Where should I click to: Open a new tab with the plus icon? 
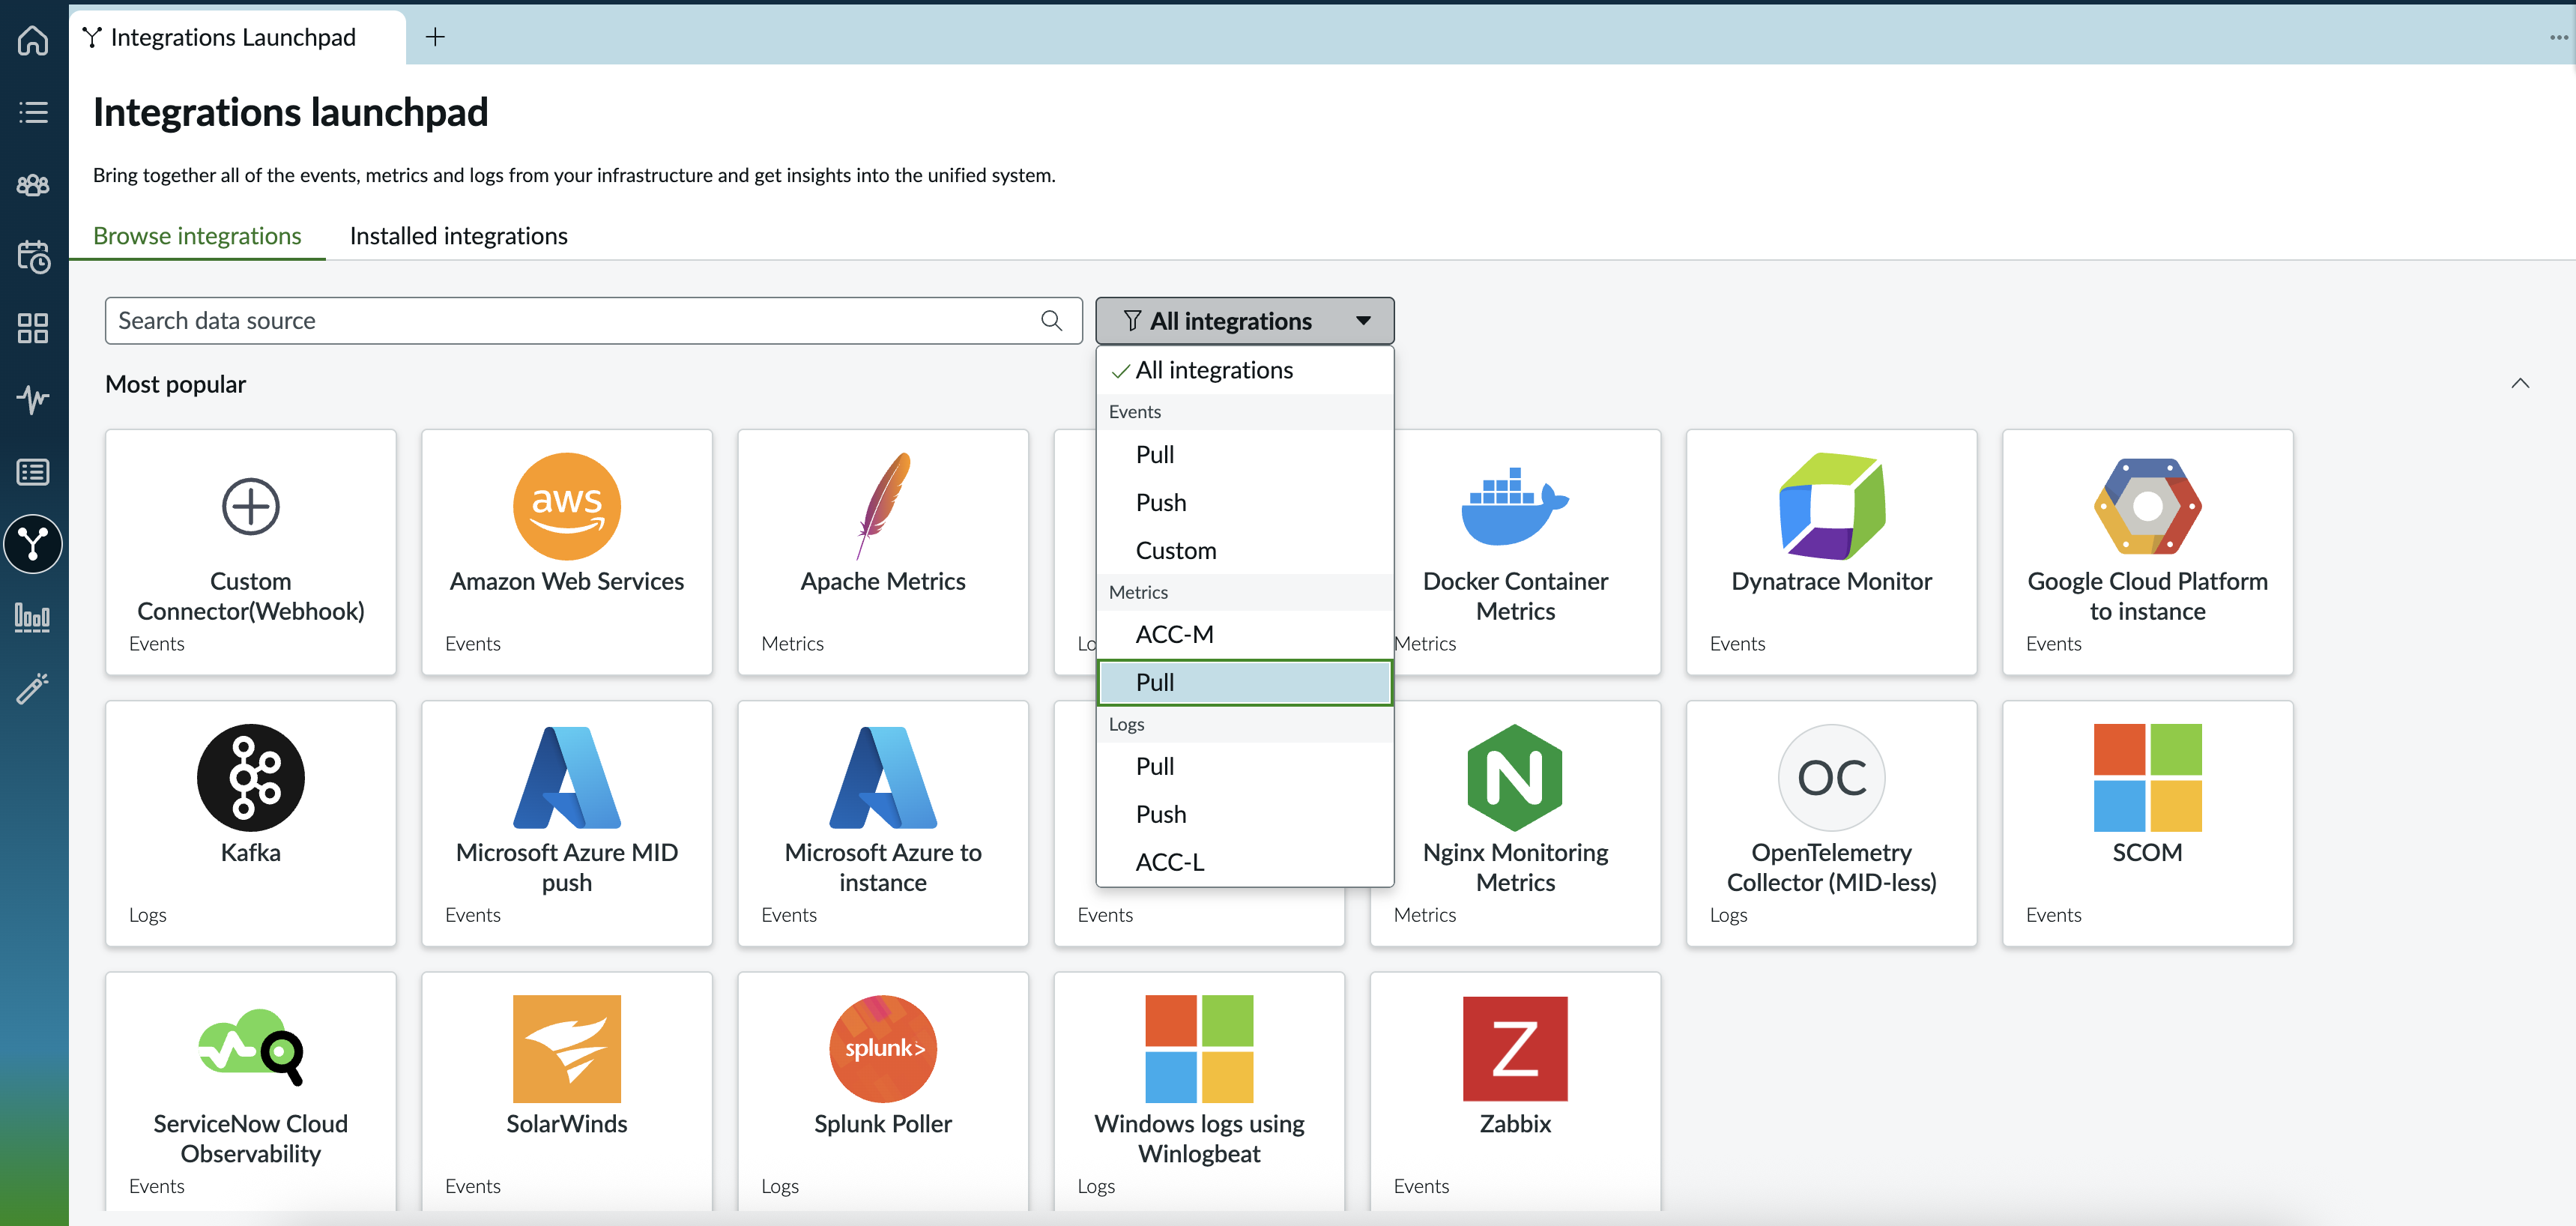(x=435, y=37)
